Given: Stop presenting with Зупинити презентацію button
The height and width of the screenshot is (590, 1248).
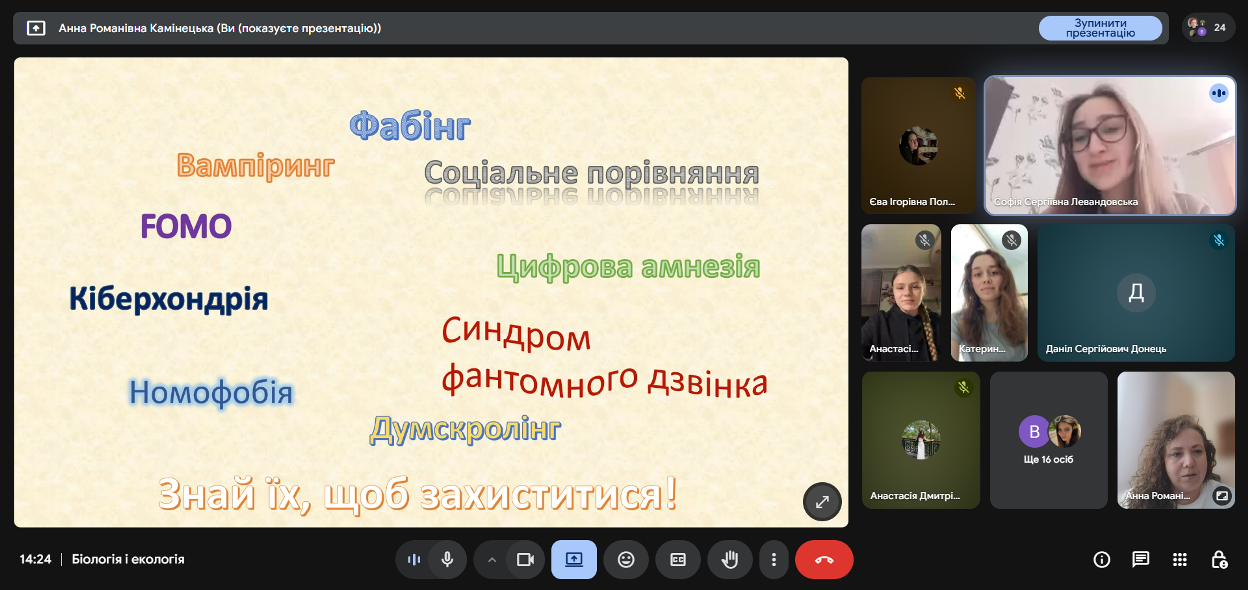Looking at the screenshot, I should tap(1100, 28).
